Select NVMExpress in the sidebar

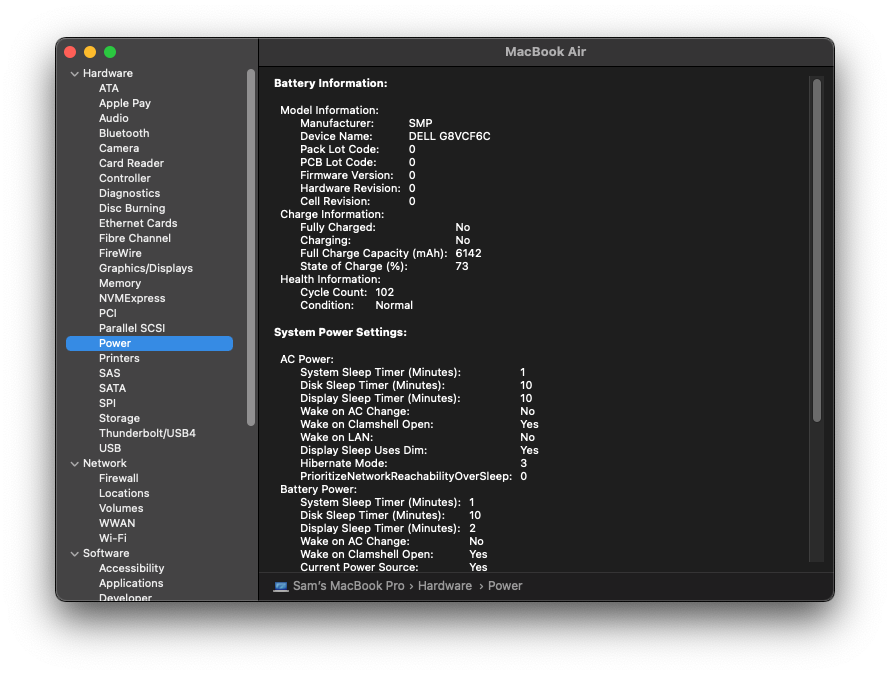pyautogui.click(x=132, y=298)
